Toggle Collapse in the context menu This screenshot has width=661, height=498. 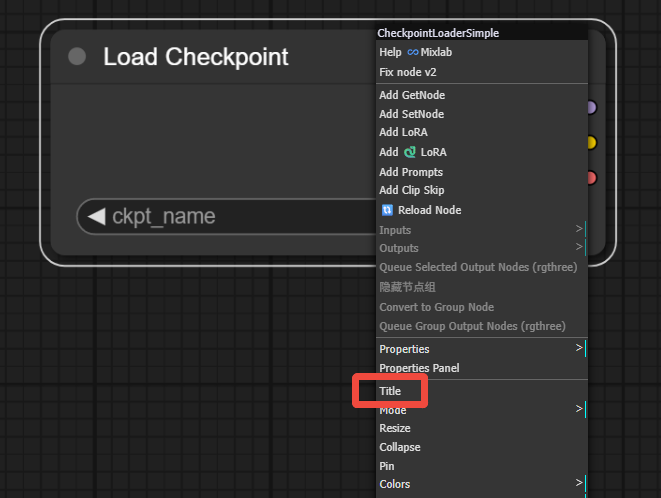(400, 447)
